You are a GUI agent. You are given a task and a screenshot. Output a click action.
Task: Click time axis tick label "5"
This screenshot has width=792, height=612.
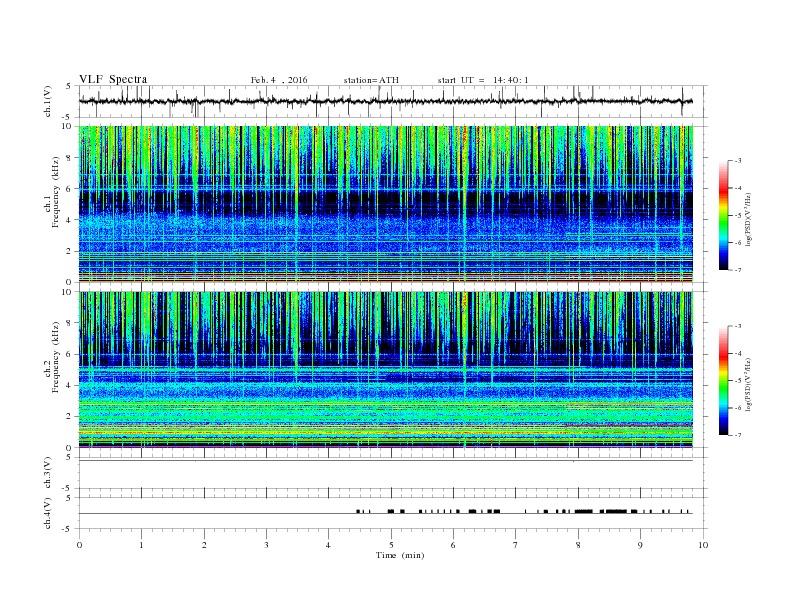point(391,545)
